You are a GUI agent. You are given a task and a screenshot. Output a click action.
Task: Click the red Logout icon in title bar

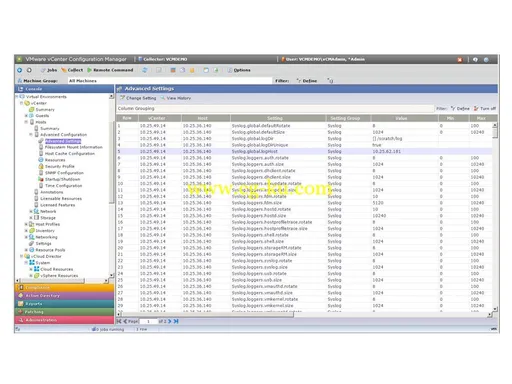click(x=460, y=60)
